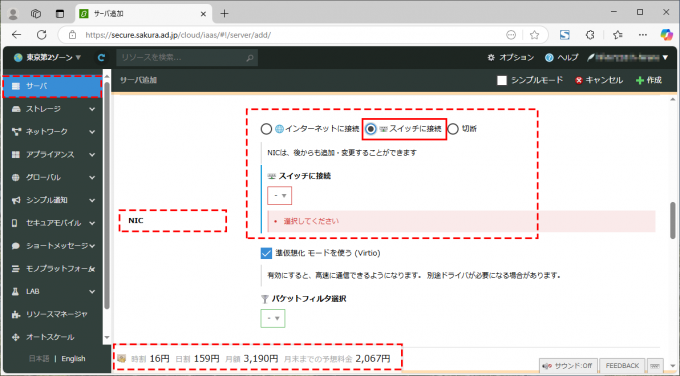Switch the language to English
Screen dimensions: 680x376
pos(73,359)
